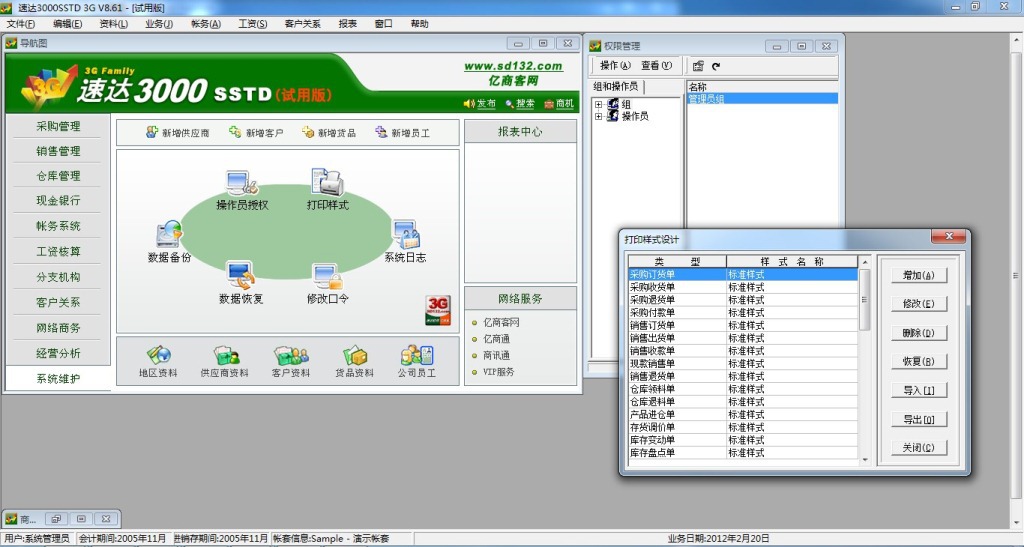The image size is (1024, 547).
Task: Click the 增加(A) button
Action: tap(918, 275)
